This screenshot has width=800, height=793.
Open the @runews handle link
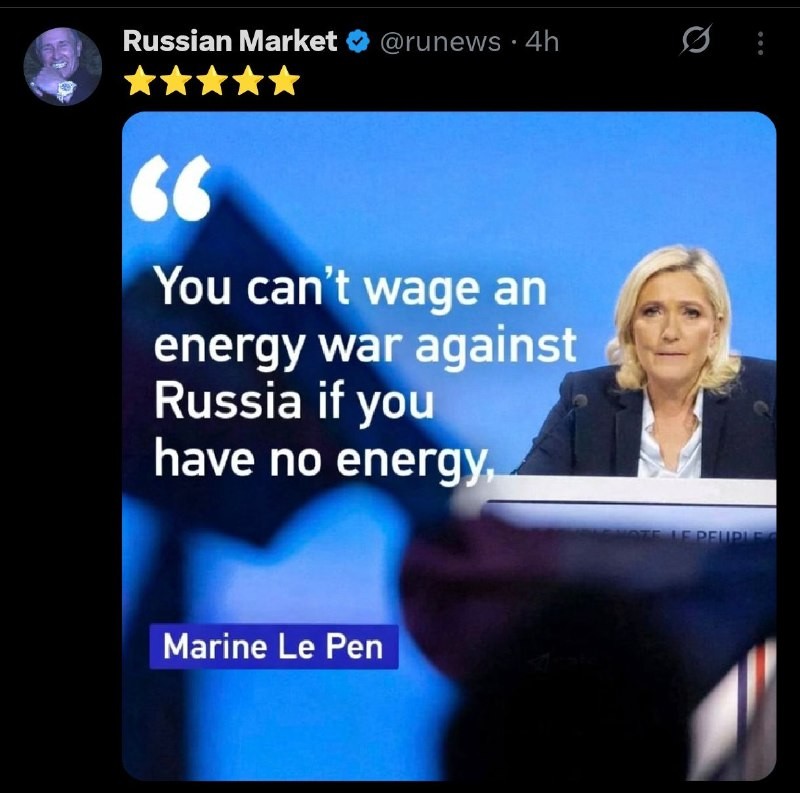click(x=441, y=42)
